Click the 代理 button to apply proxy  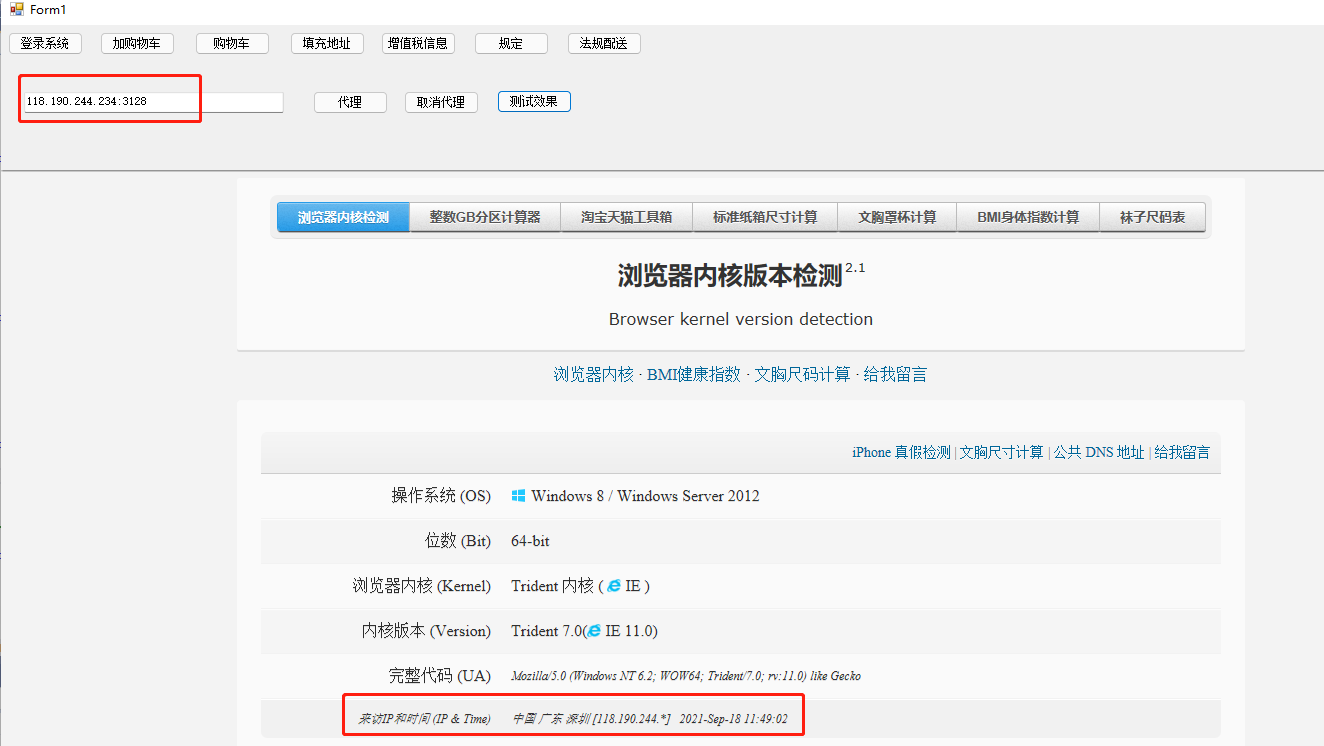pos(350,102)
